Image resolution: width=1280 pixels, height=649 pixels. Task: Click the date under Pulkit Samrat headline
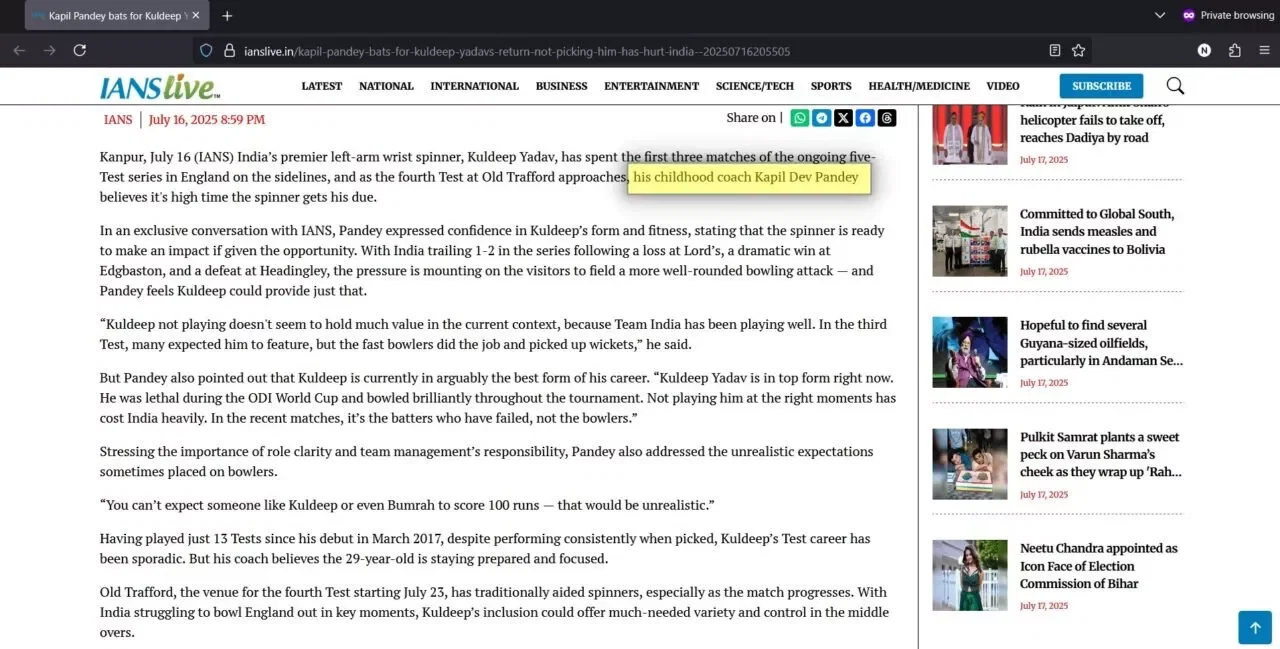(1044, 494)
